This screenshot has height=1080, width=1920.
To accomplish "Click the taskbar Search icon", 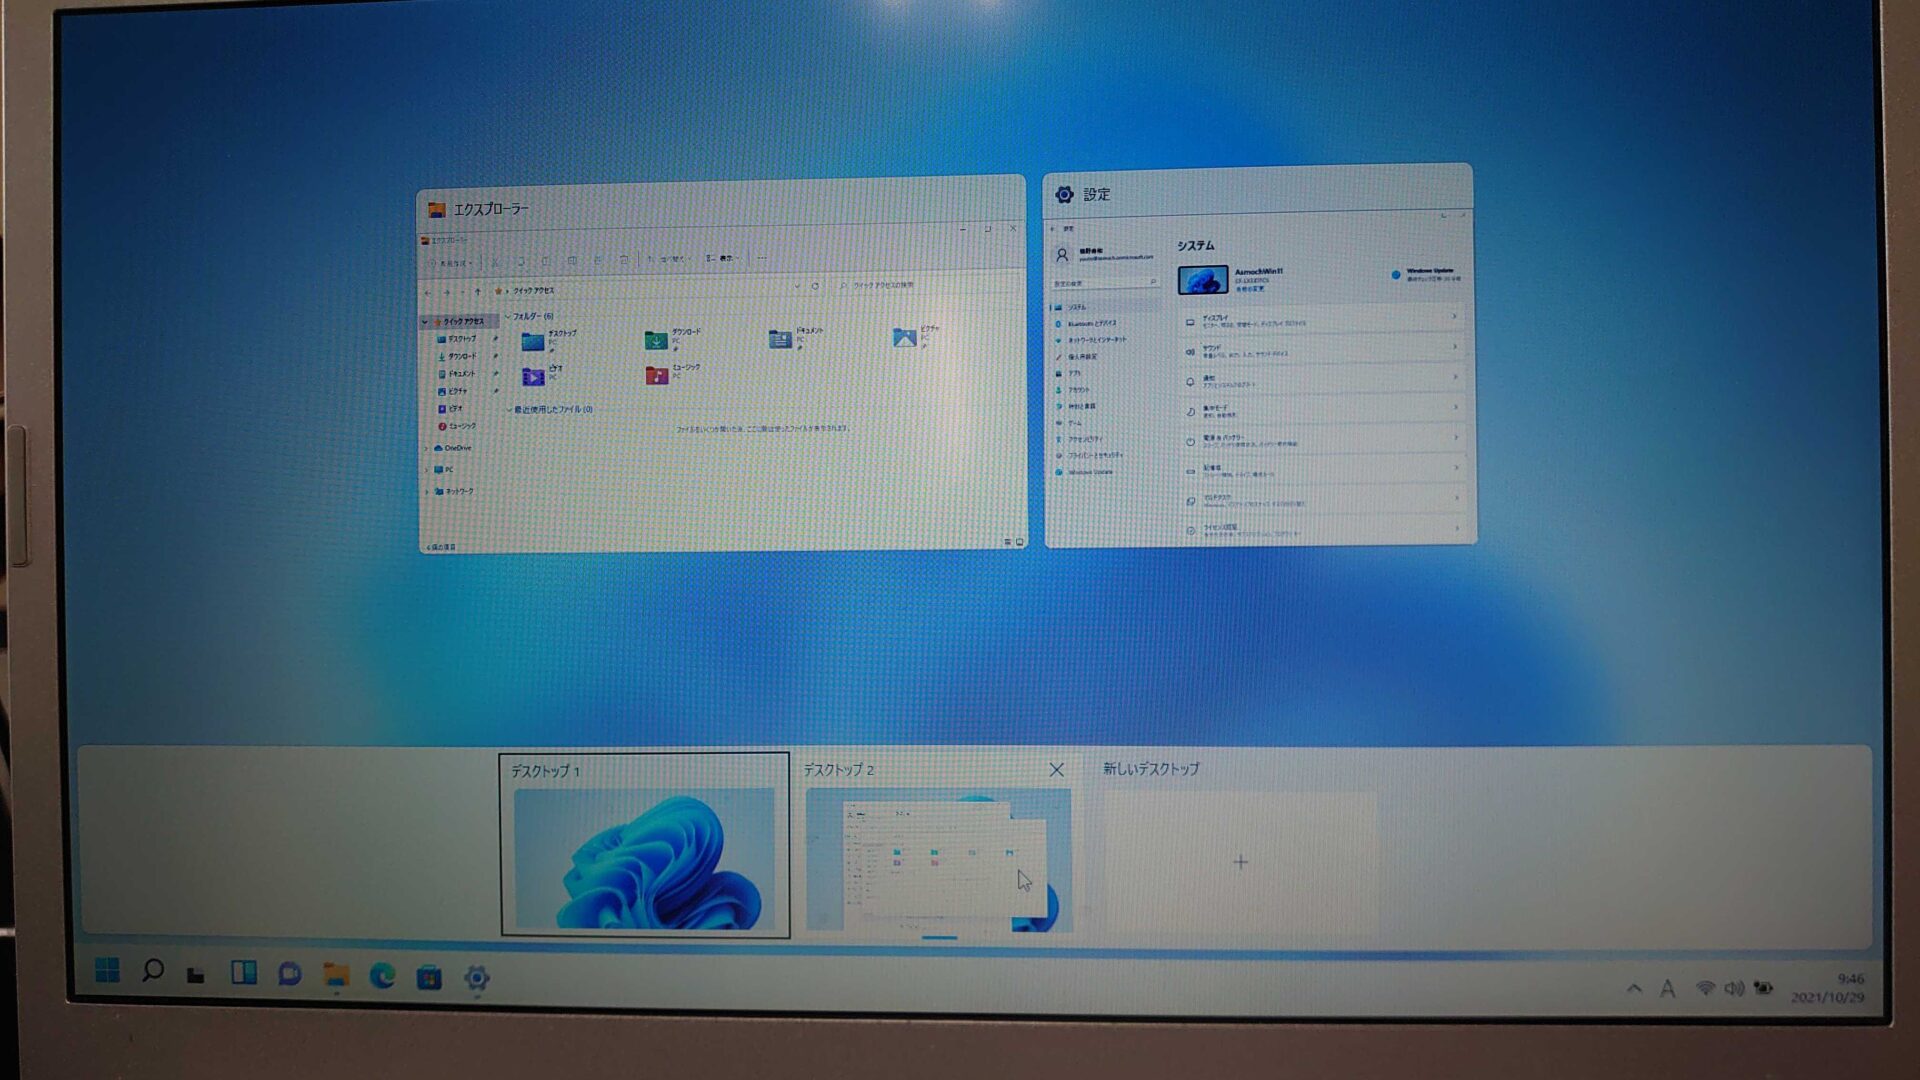I will [152, 971].
